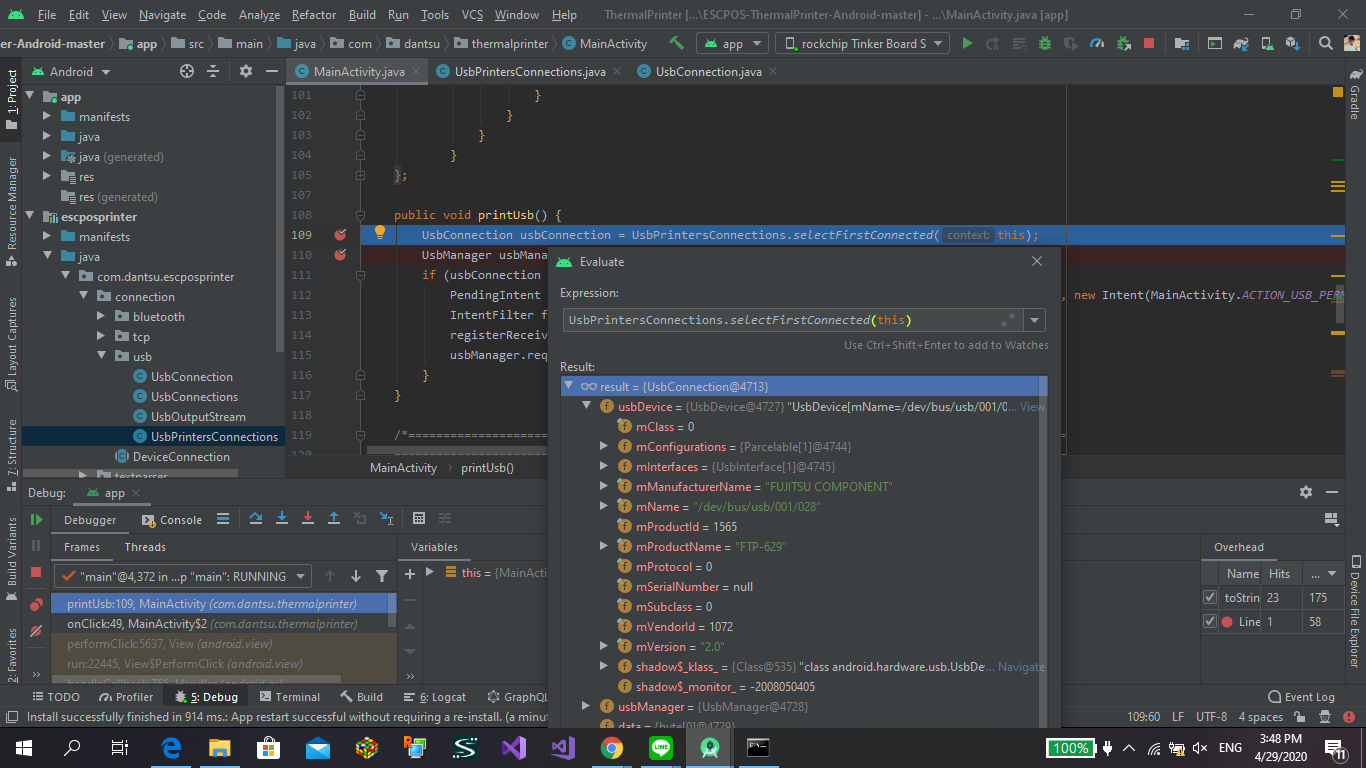
Task: Open Google Chrome from the taskbar
Action: (x=612, y=747)
